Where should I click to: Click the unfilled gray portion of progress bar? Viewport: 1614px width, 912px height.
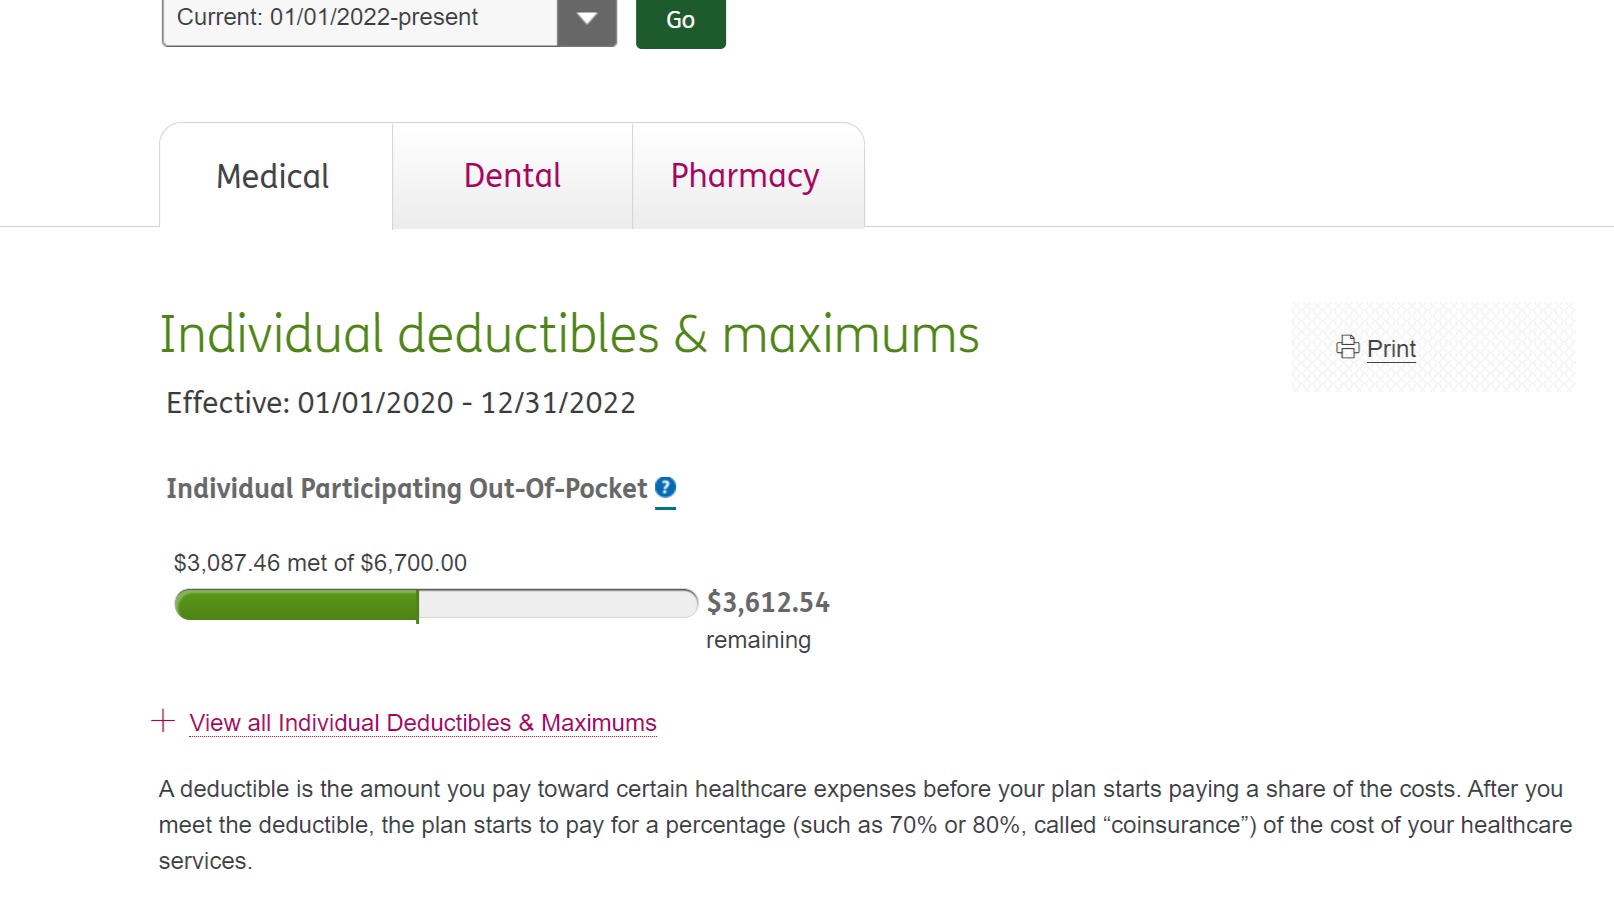click(x=556, y=604)
